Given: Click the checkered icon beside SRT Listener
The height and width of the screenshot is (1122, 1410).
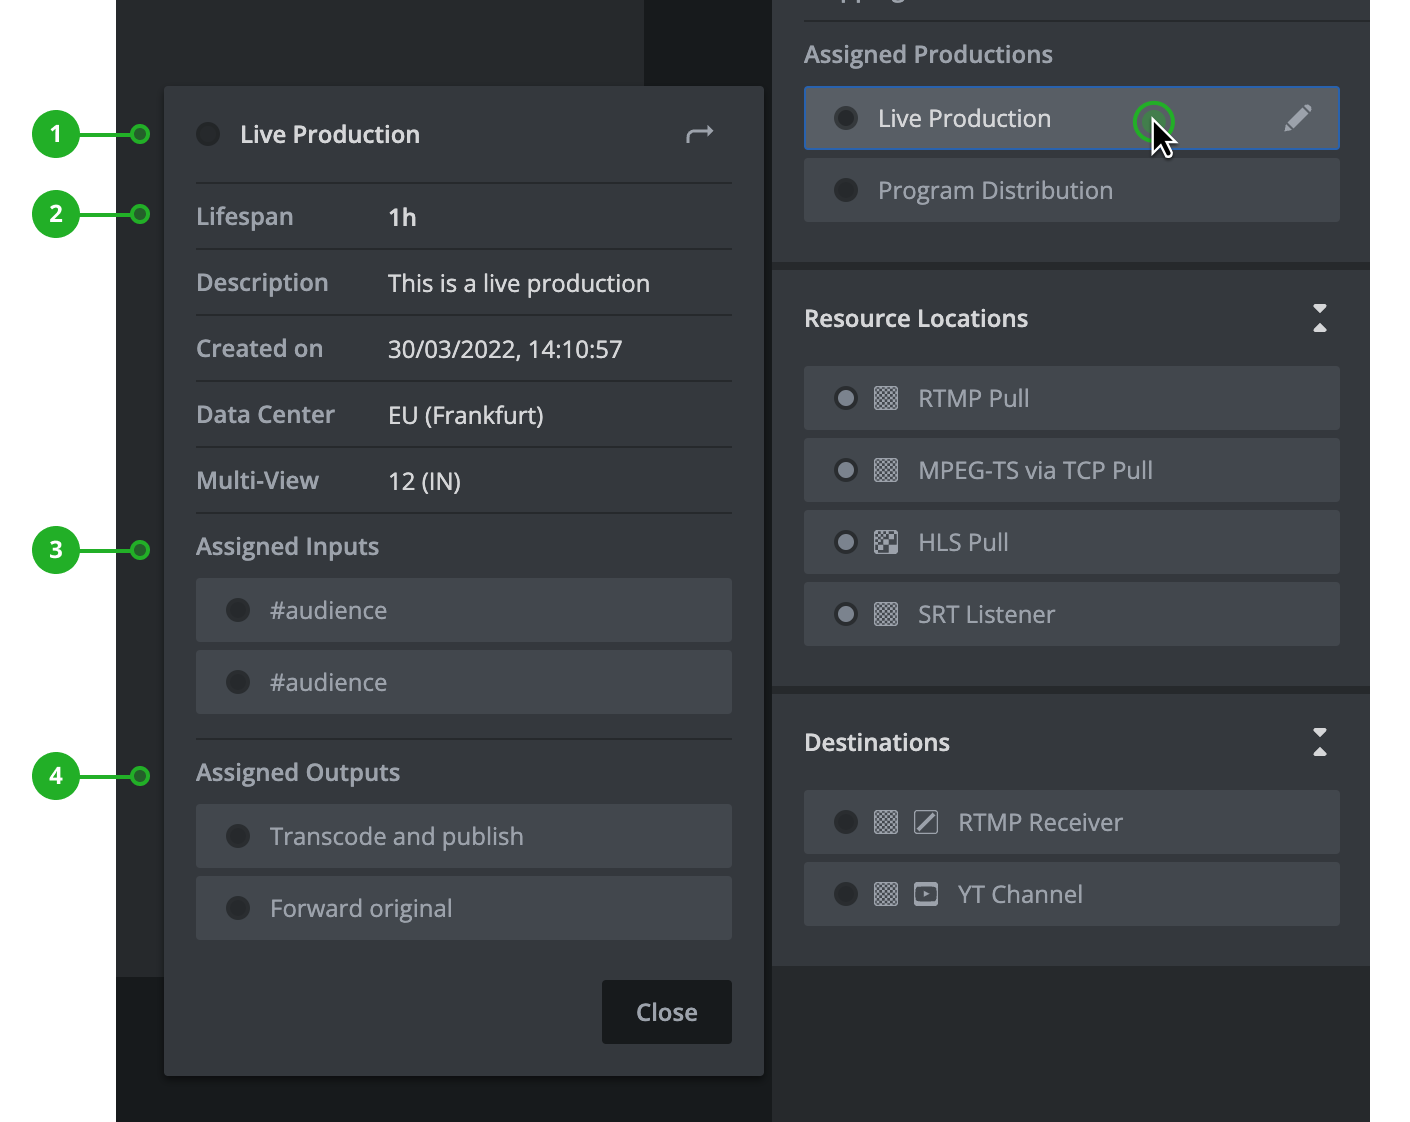Looking at the screenshot, I should click(x=886, y=615).
